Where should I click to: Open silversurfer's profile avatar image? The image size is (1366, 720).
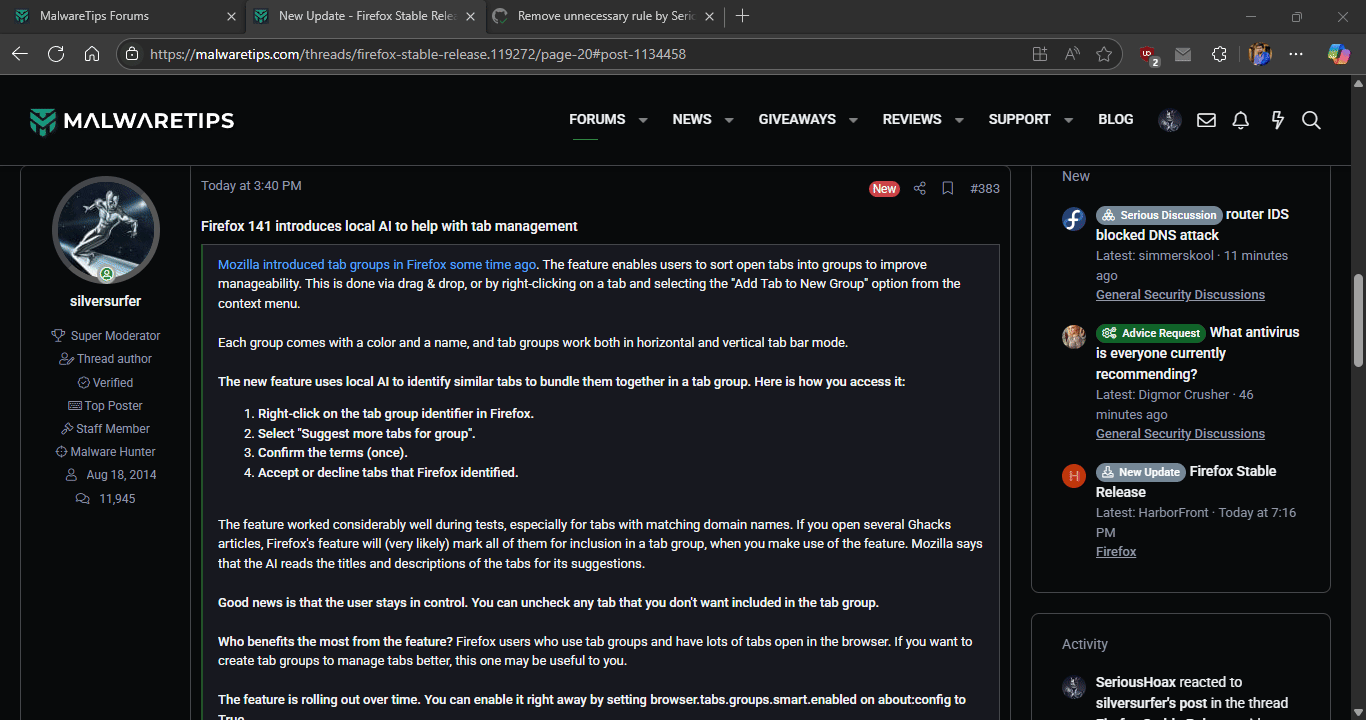point(106,230)
